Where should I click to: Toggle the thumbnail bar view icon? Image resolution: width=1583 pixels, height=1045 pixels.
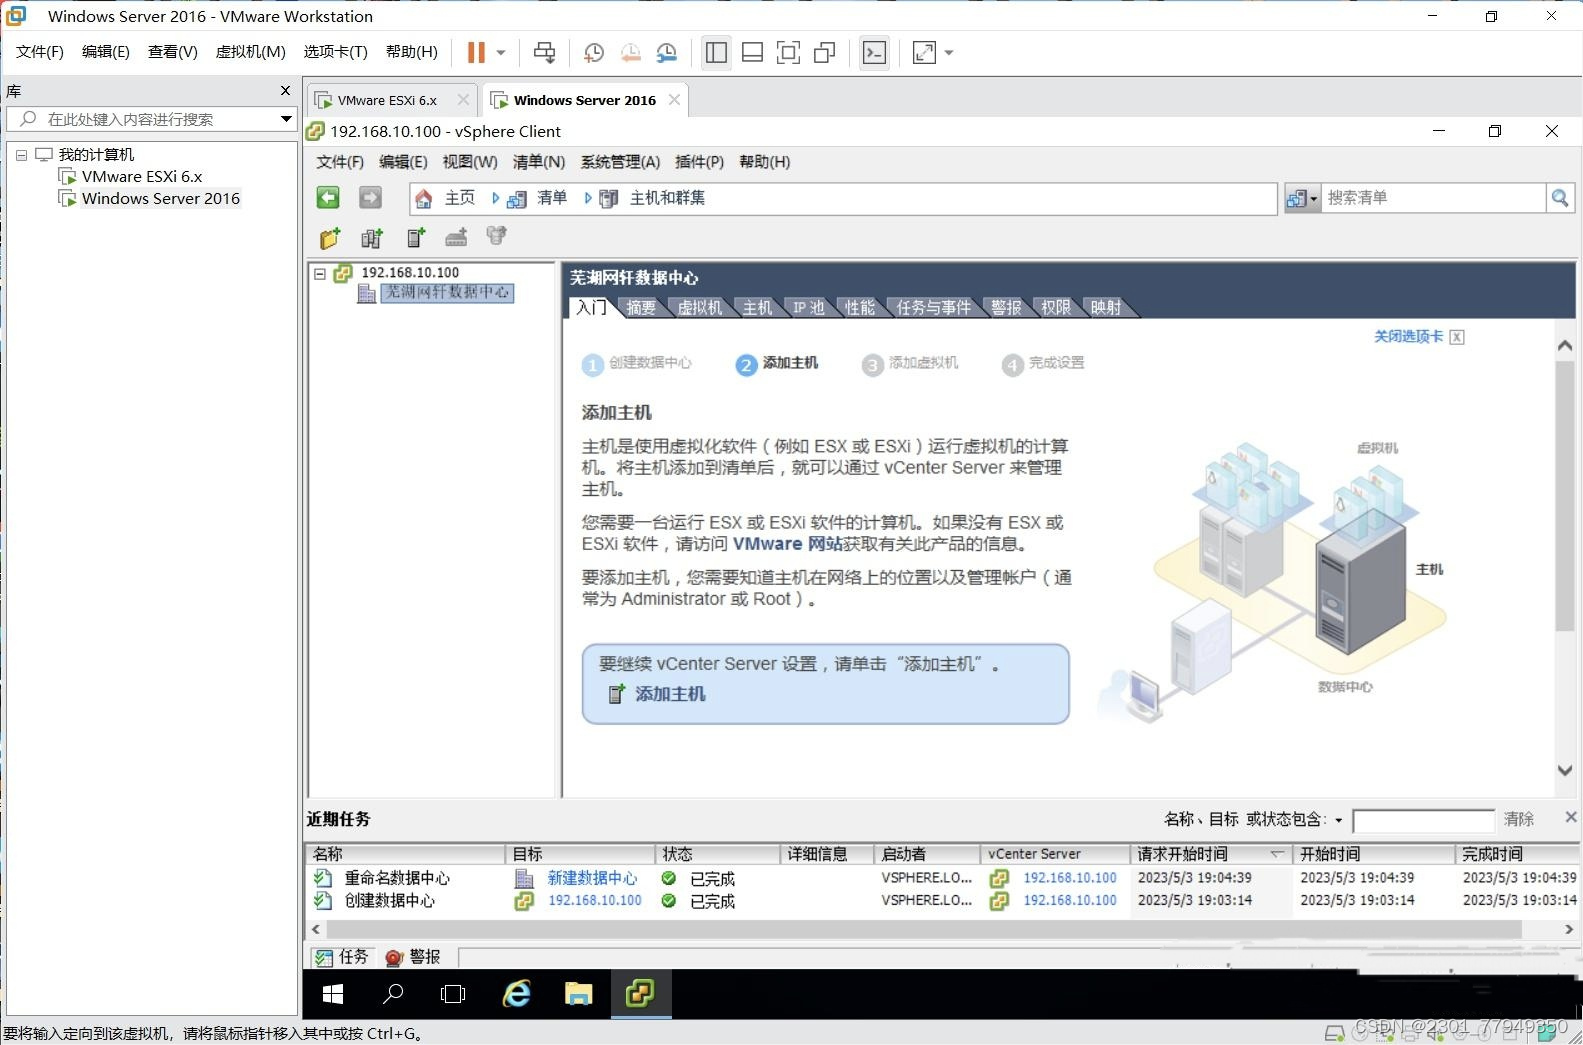tap(752, 52)
